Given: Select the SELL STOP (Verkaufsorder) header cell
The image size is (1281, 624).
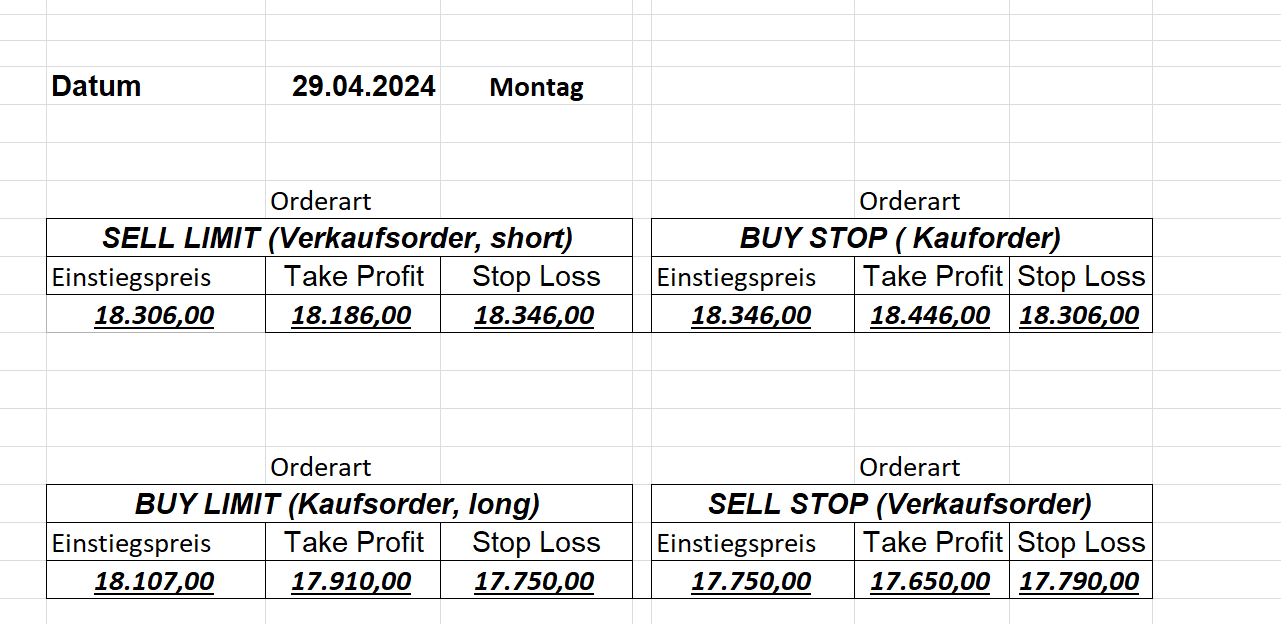Looking at the screenshot, I should [x=900, y=504].
